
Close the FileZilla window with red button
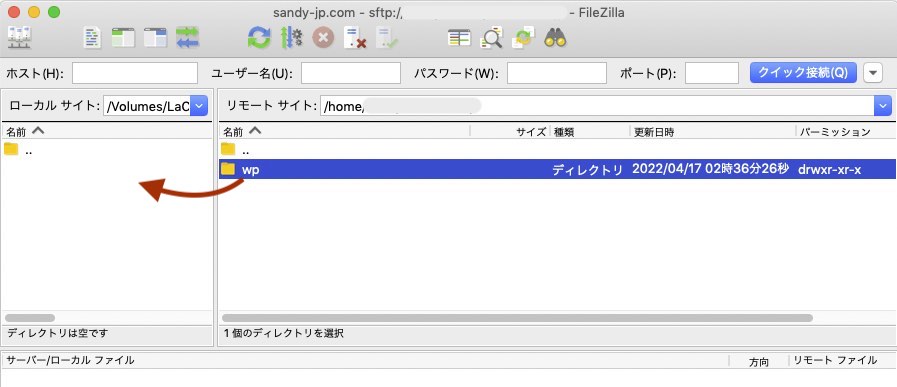(x=14, y=12)
